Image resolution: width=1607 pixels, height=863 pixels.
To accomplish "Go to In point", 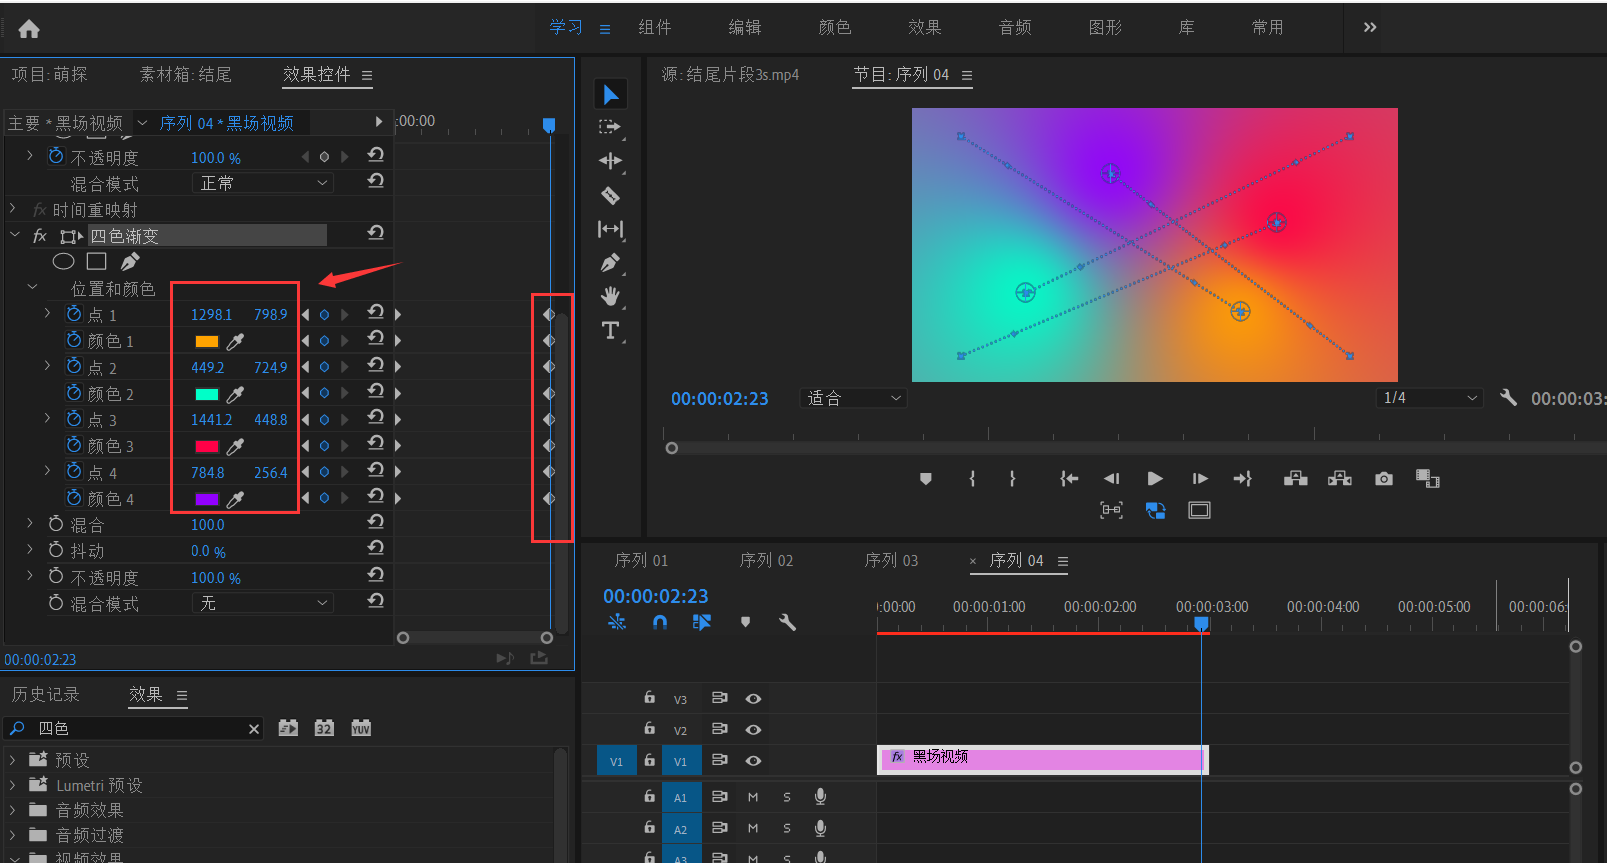I will (1069, 479).
